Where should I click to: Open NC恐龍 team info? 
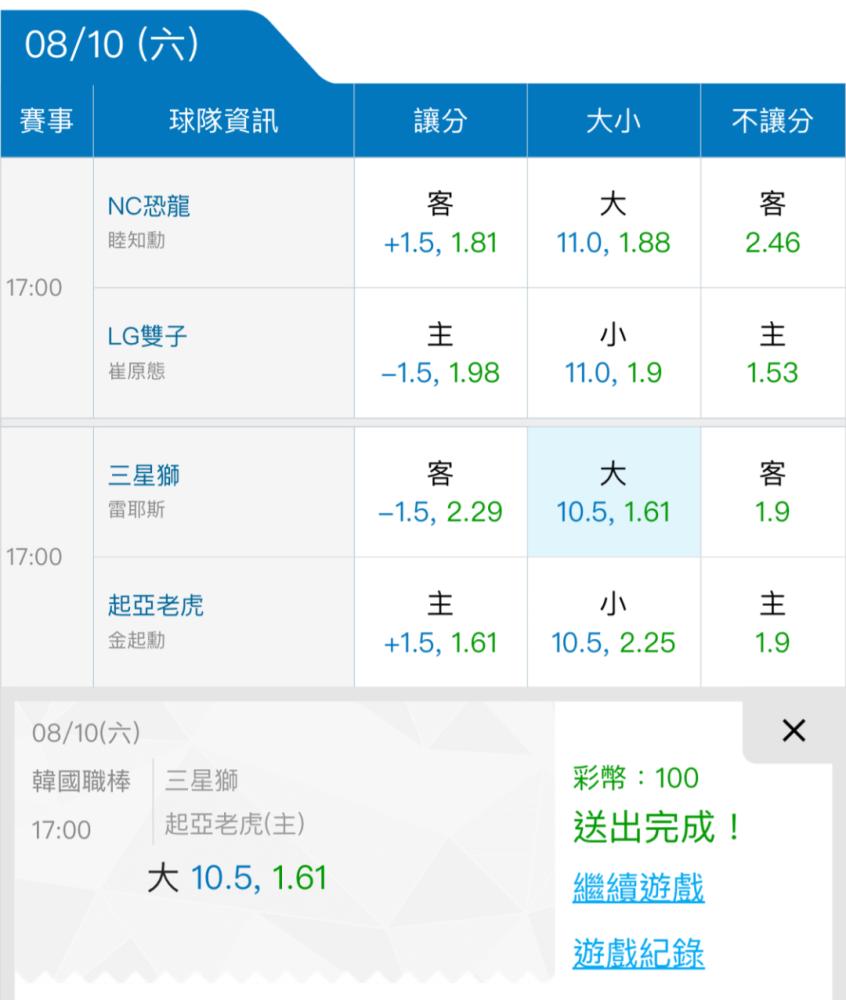pyautogui.click(x=149, y=206)
